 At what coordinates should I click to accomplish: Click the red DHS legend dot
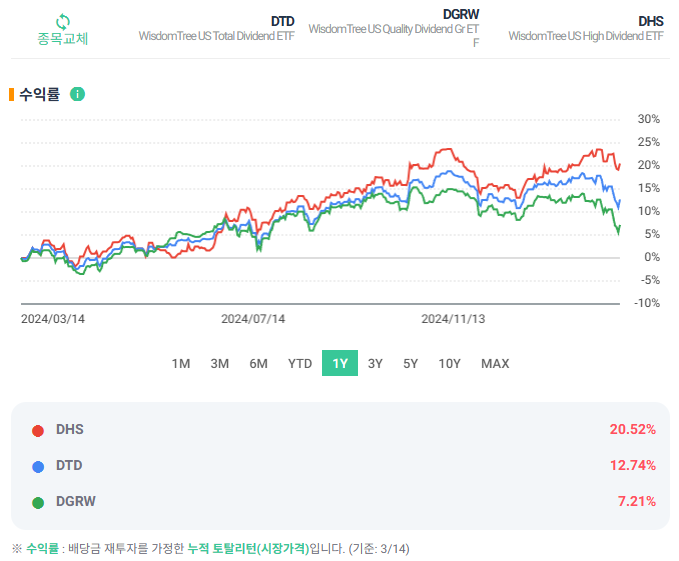[x=38, y=431]
